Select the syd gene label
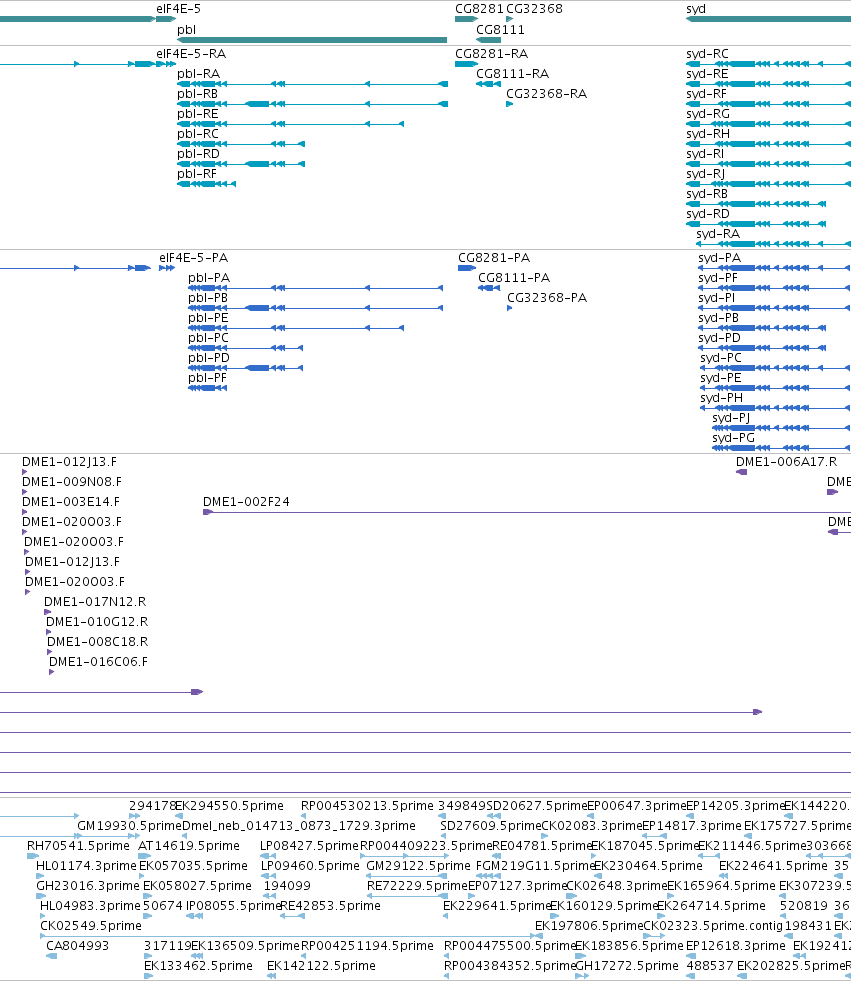The height and width of the screenshot is (981, 851). click(696, 9)
